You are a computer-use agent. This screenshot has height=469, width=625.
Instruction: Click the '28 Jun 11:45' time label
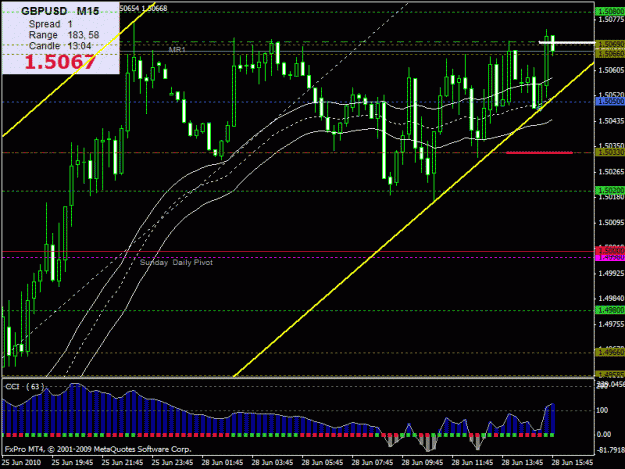472,462
